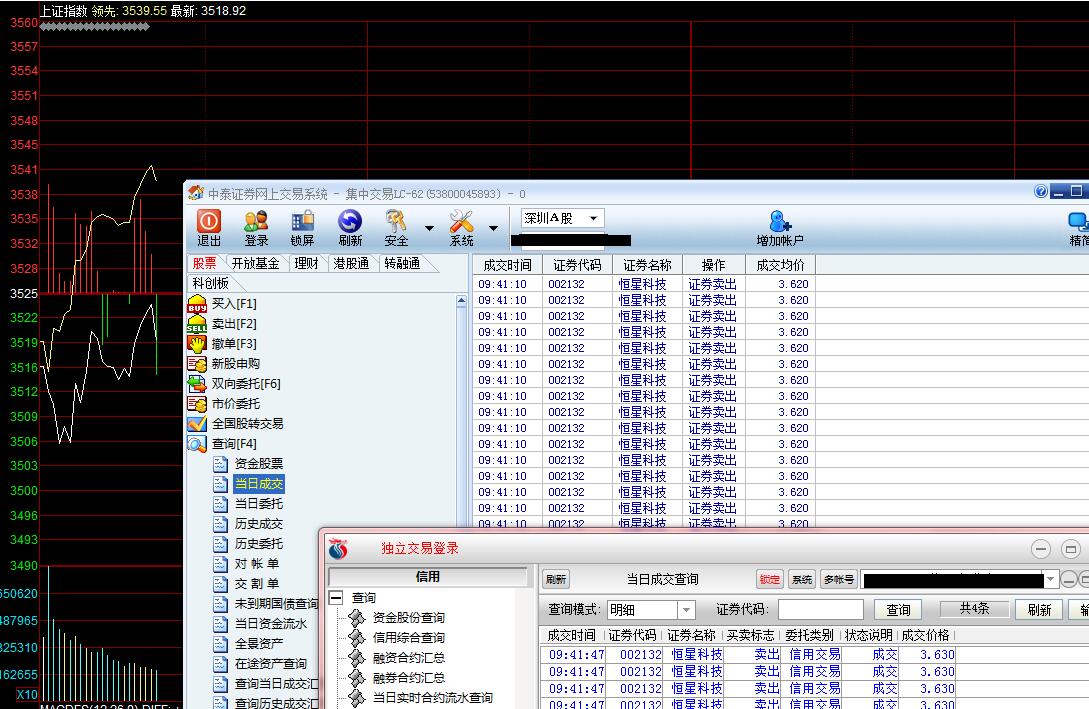Click the 查询 button beside 证券代码
This screenshot has width=1089, height=709.
pyautogui.click(x=898, y=610)
